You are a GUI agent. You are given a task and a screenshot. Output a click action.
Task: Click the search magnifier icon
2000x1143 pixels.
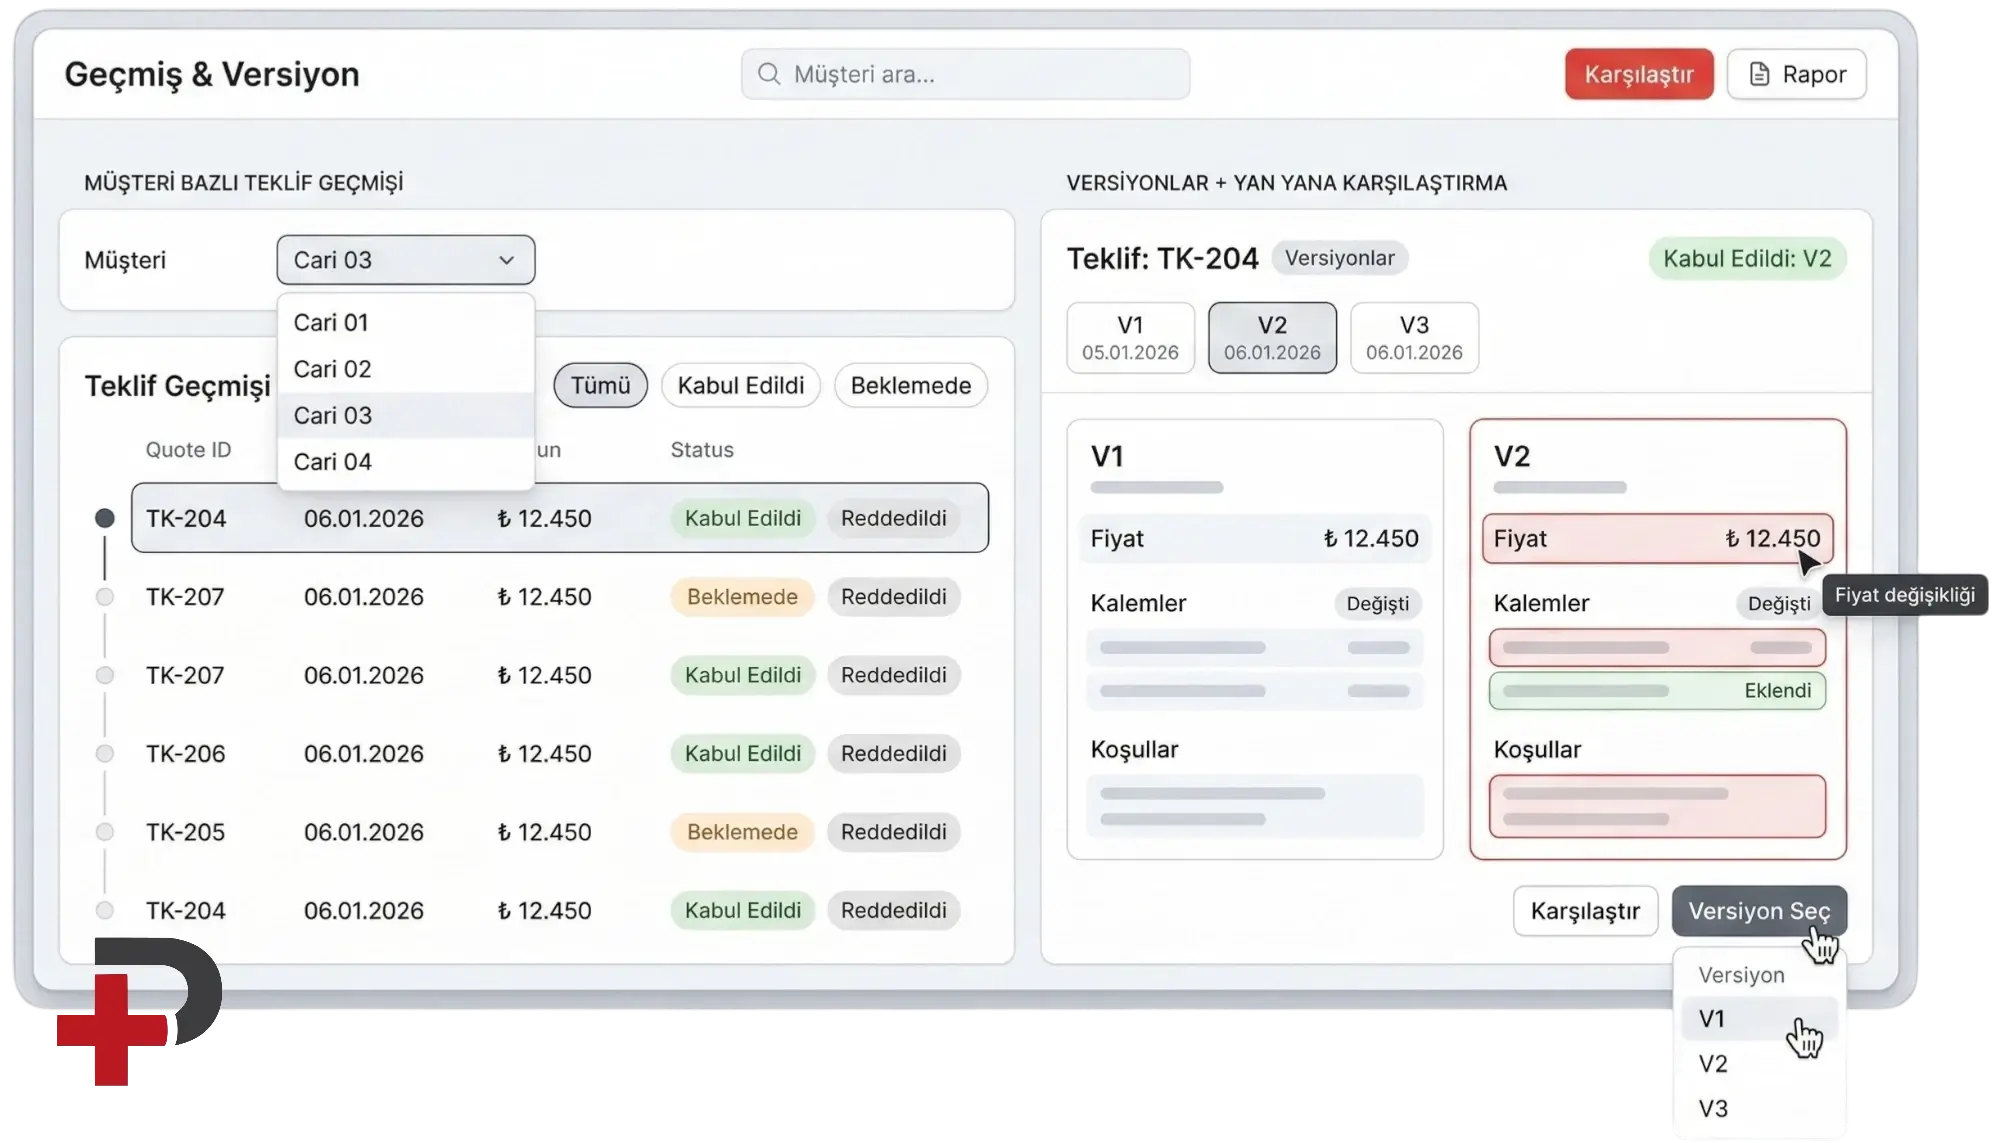point(768,74)
